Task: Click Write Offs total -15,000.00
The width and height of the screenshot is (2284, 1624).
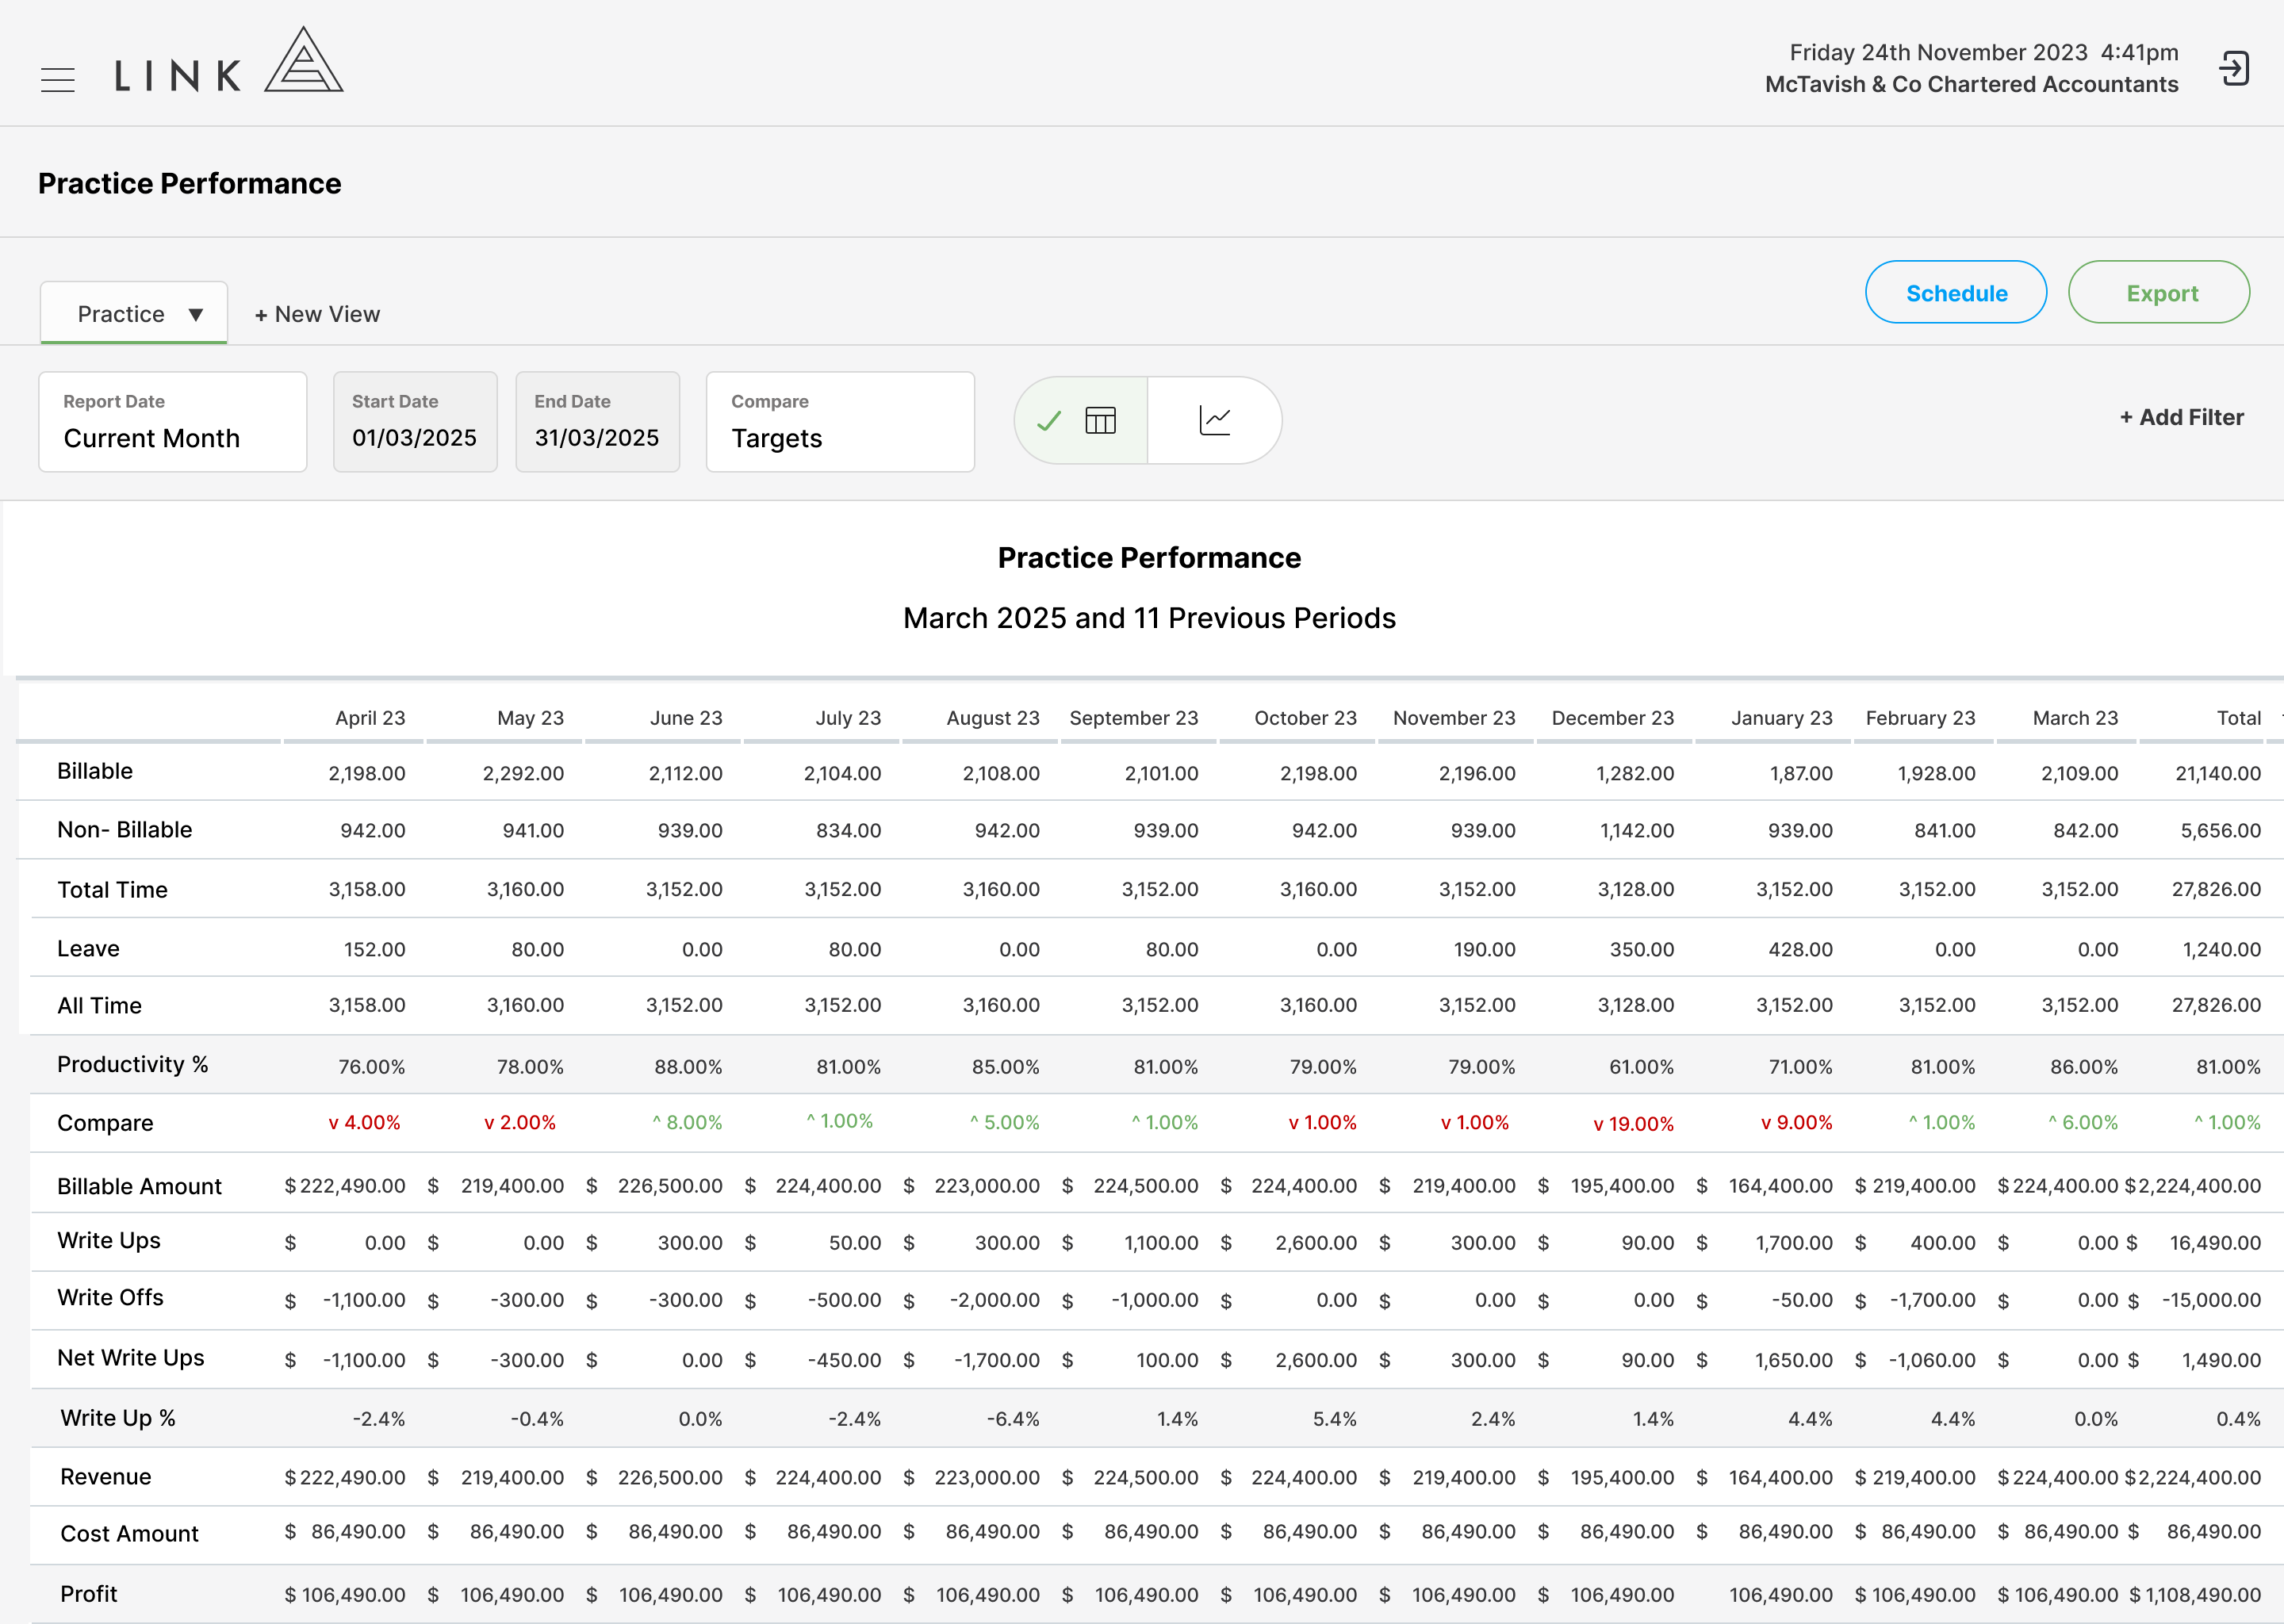Action: (x=2212, y=1300)
